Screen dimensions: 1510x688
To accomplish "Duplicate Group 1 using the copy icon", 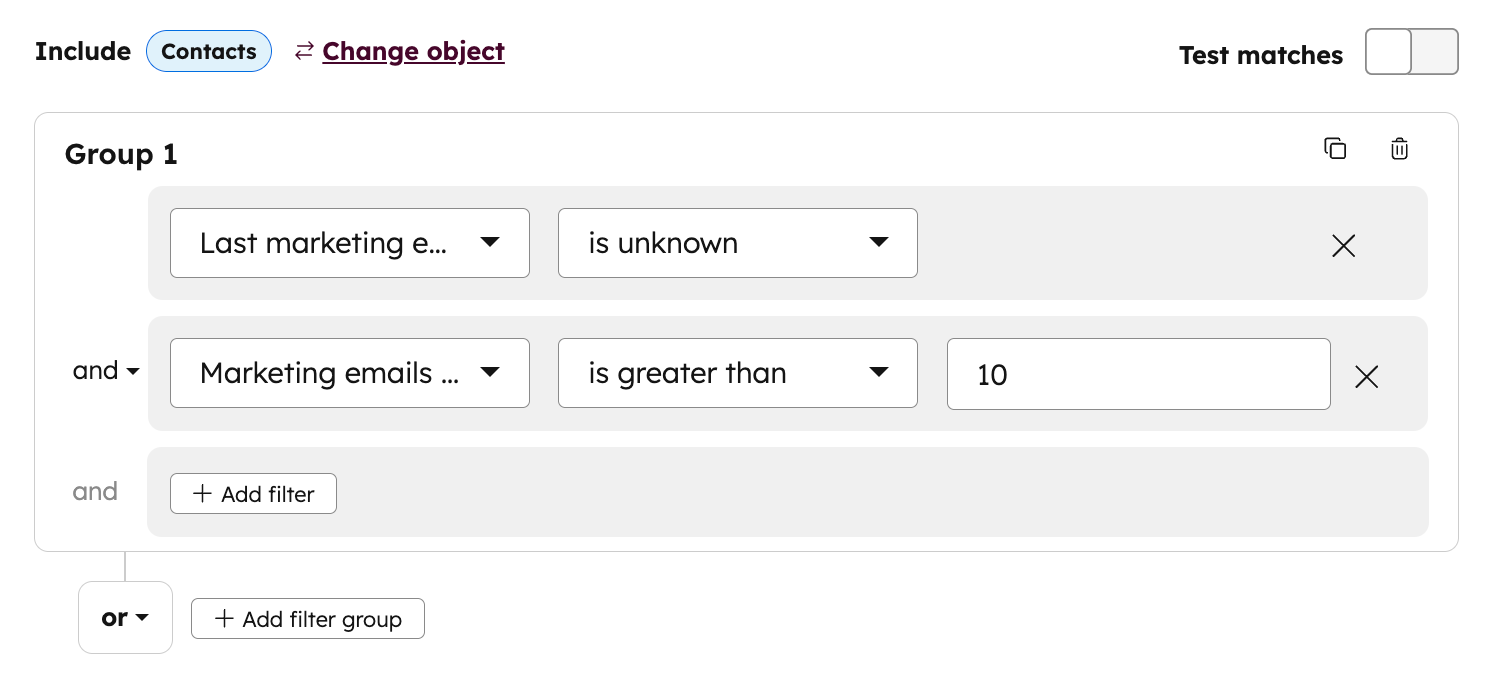I will (x=1336, y=148).
